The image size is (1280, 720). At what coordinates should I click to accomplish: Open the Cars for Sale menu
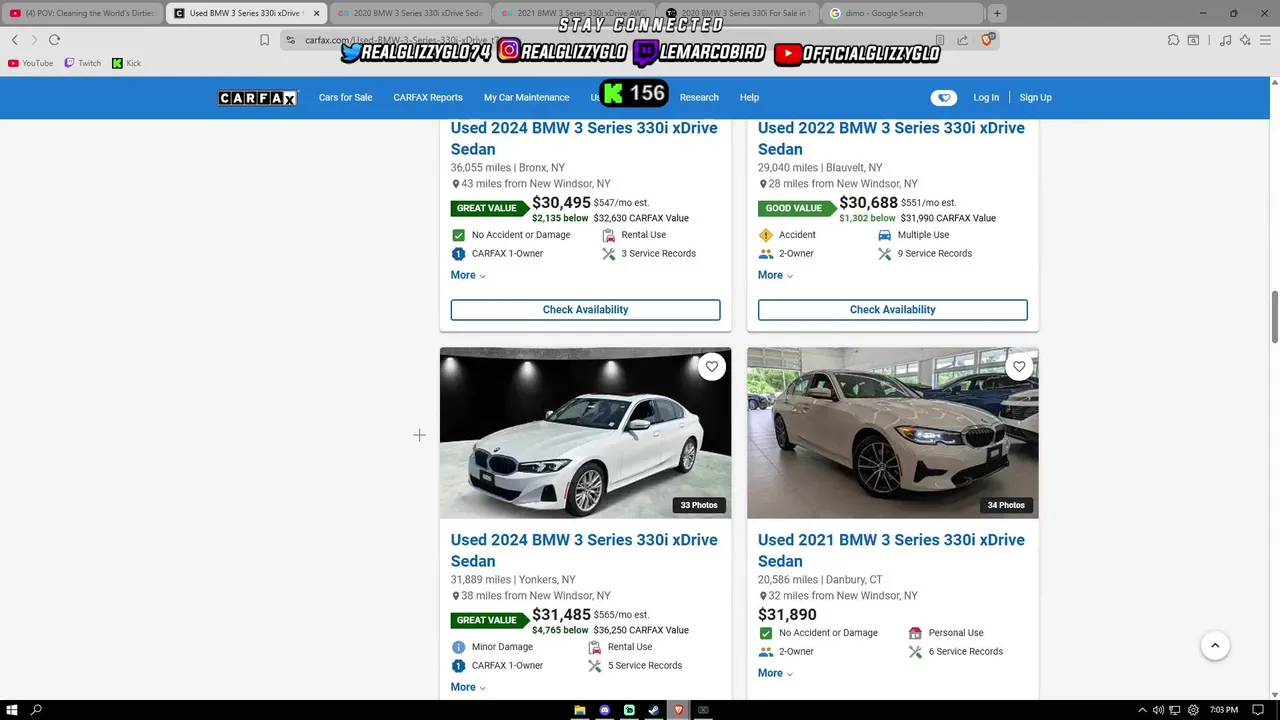pyautogui.click(x=345, y=98)
